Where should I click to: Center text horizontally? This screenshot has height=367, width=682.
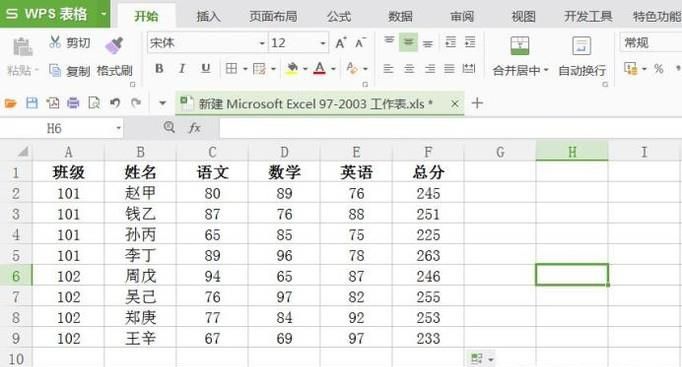(x=409, y=69)
